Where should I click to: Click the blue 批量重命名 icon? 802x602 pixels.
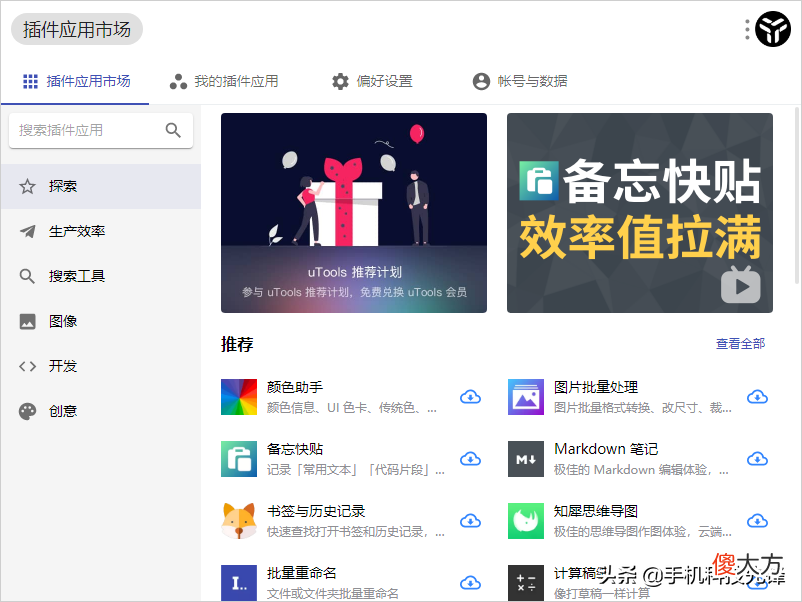239,583
